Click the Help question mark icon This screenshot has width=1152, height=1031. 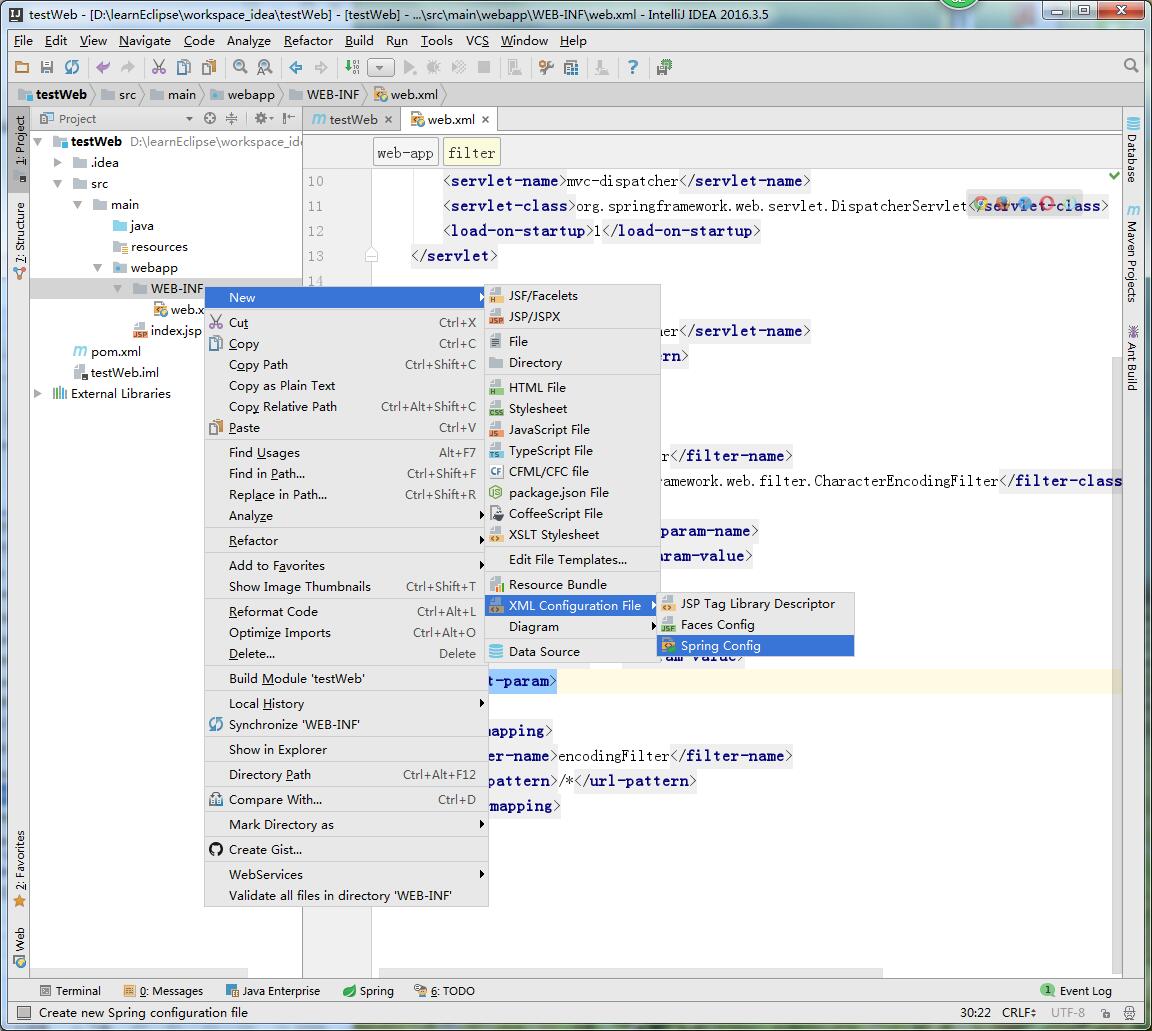(633, 68)
